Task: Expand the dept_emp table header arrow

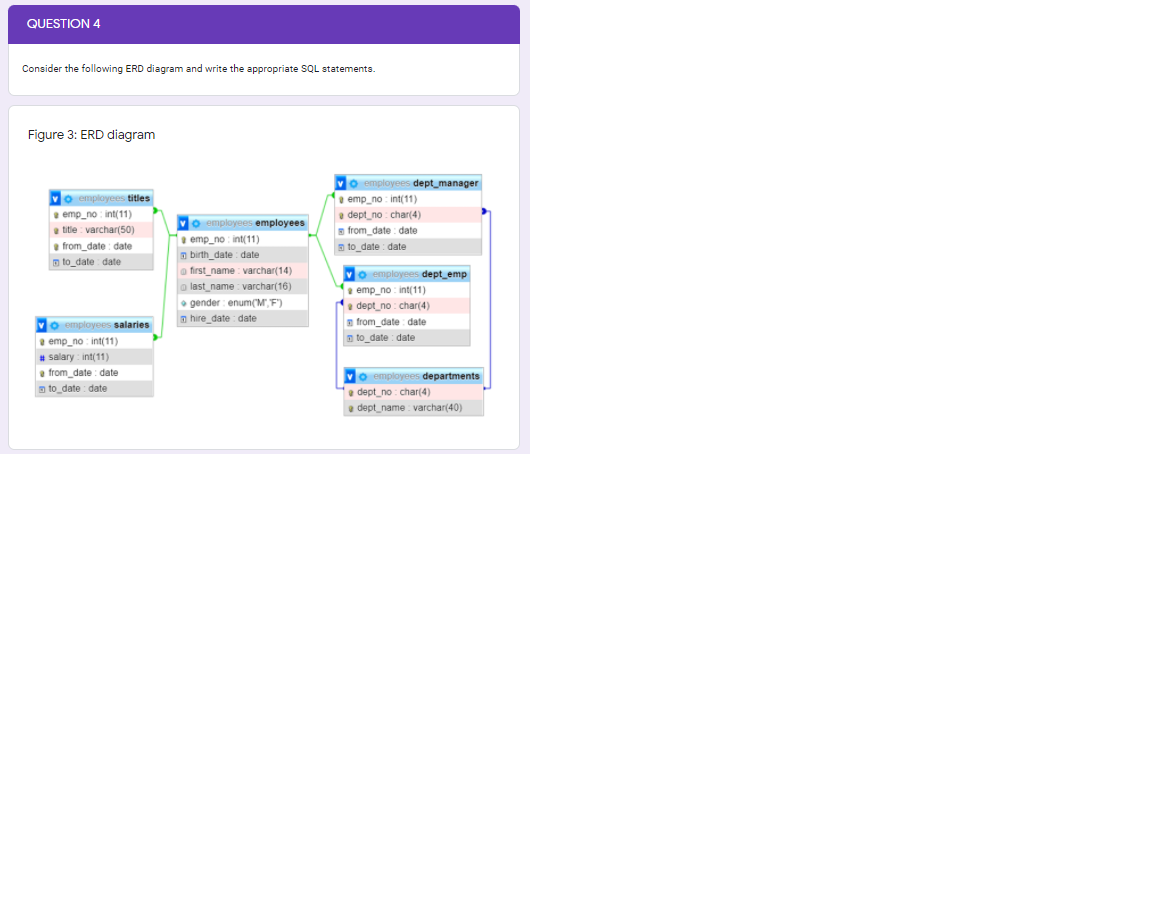Action: [349, 273]
